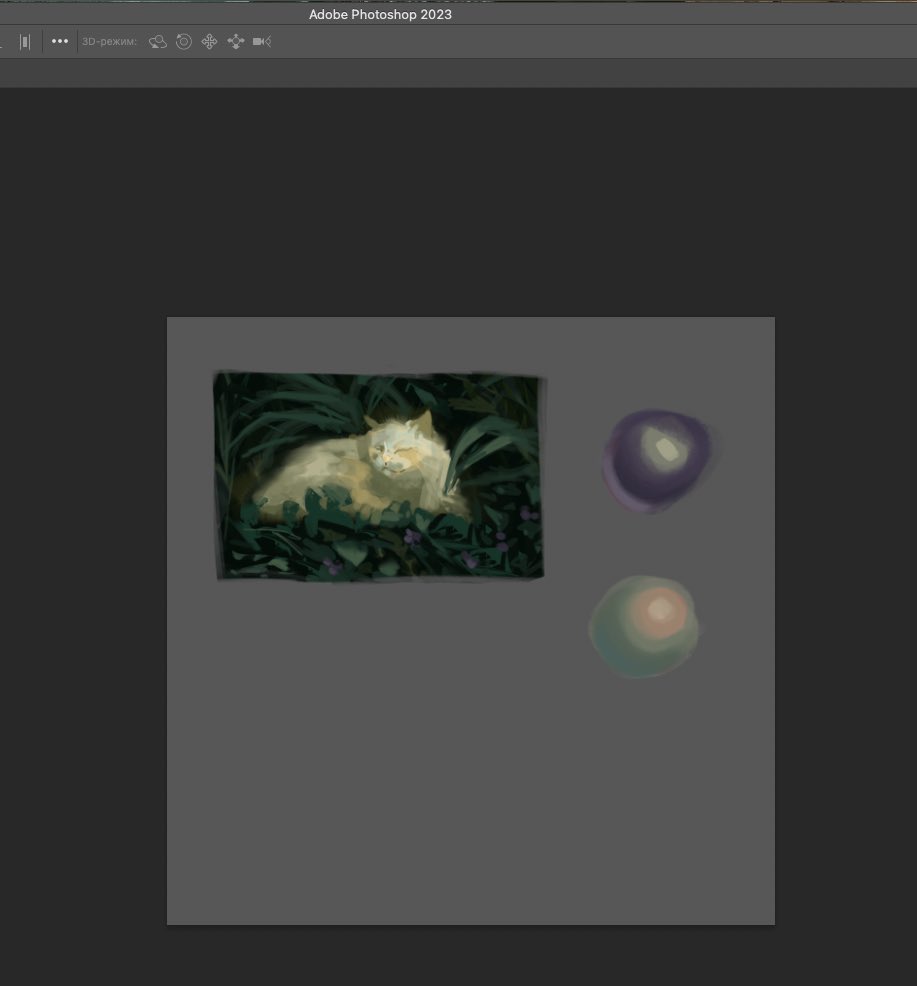Select the 3D roll object icon
Viewport: 917px width, 986px height.
[184, 42]
